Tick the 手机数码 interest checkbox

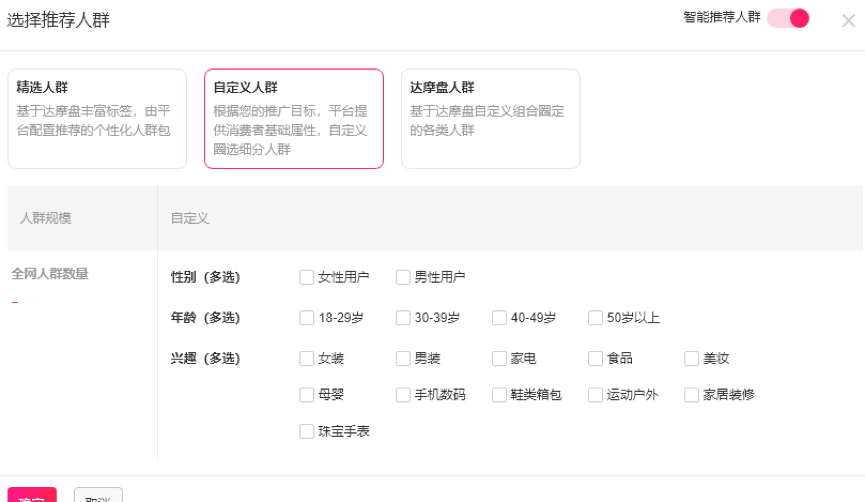pos(403,395)
